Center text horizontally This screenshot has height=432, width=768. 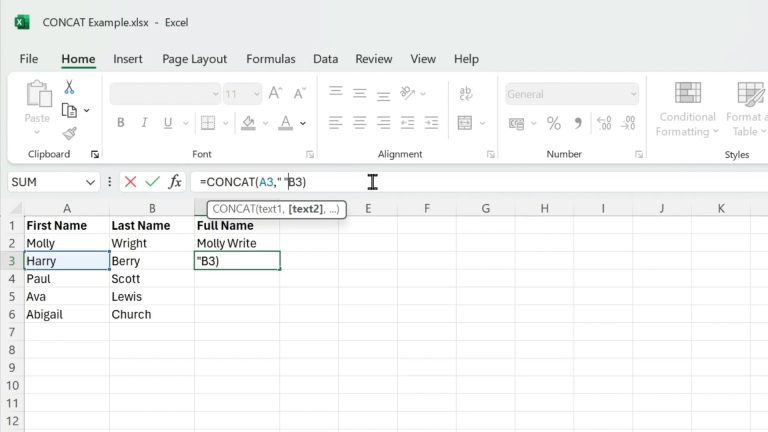(x=360, y=122)
